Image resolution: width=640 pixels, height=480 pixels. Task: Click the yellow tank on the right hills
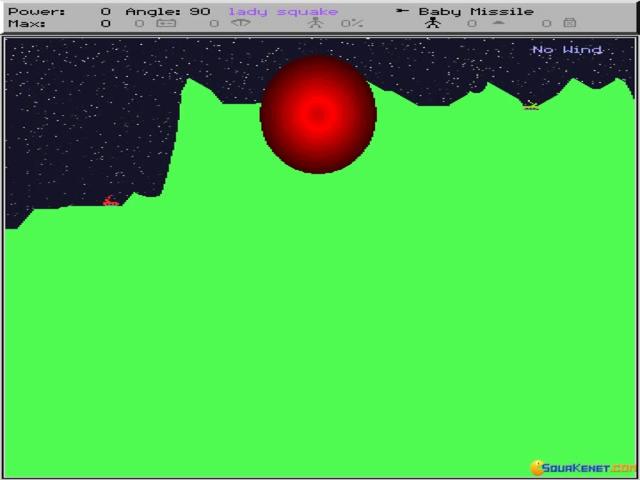[531, 106]
